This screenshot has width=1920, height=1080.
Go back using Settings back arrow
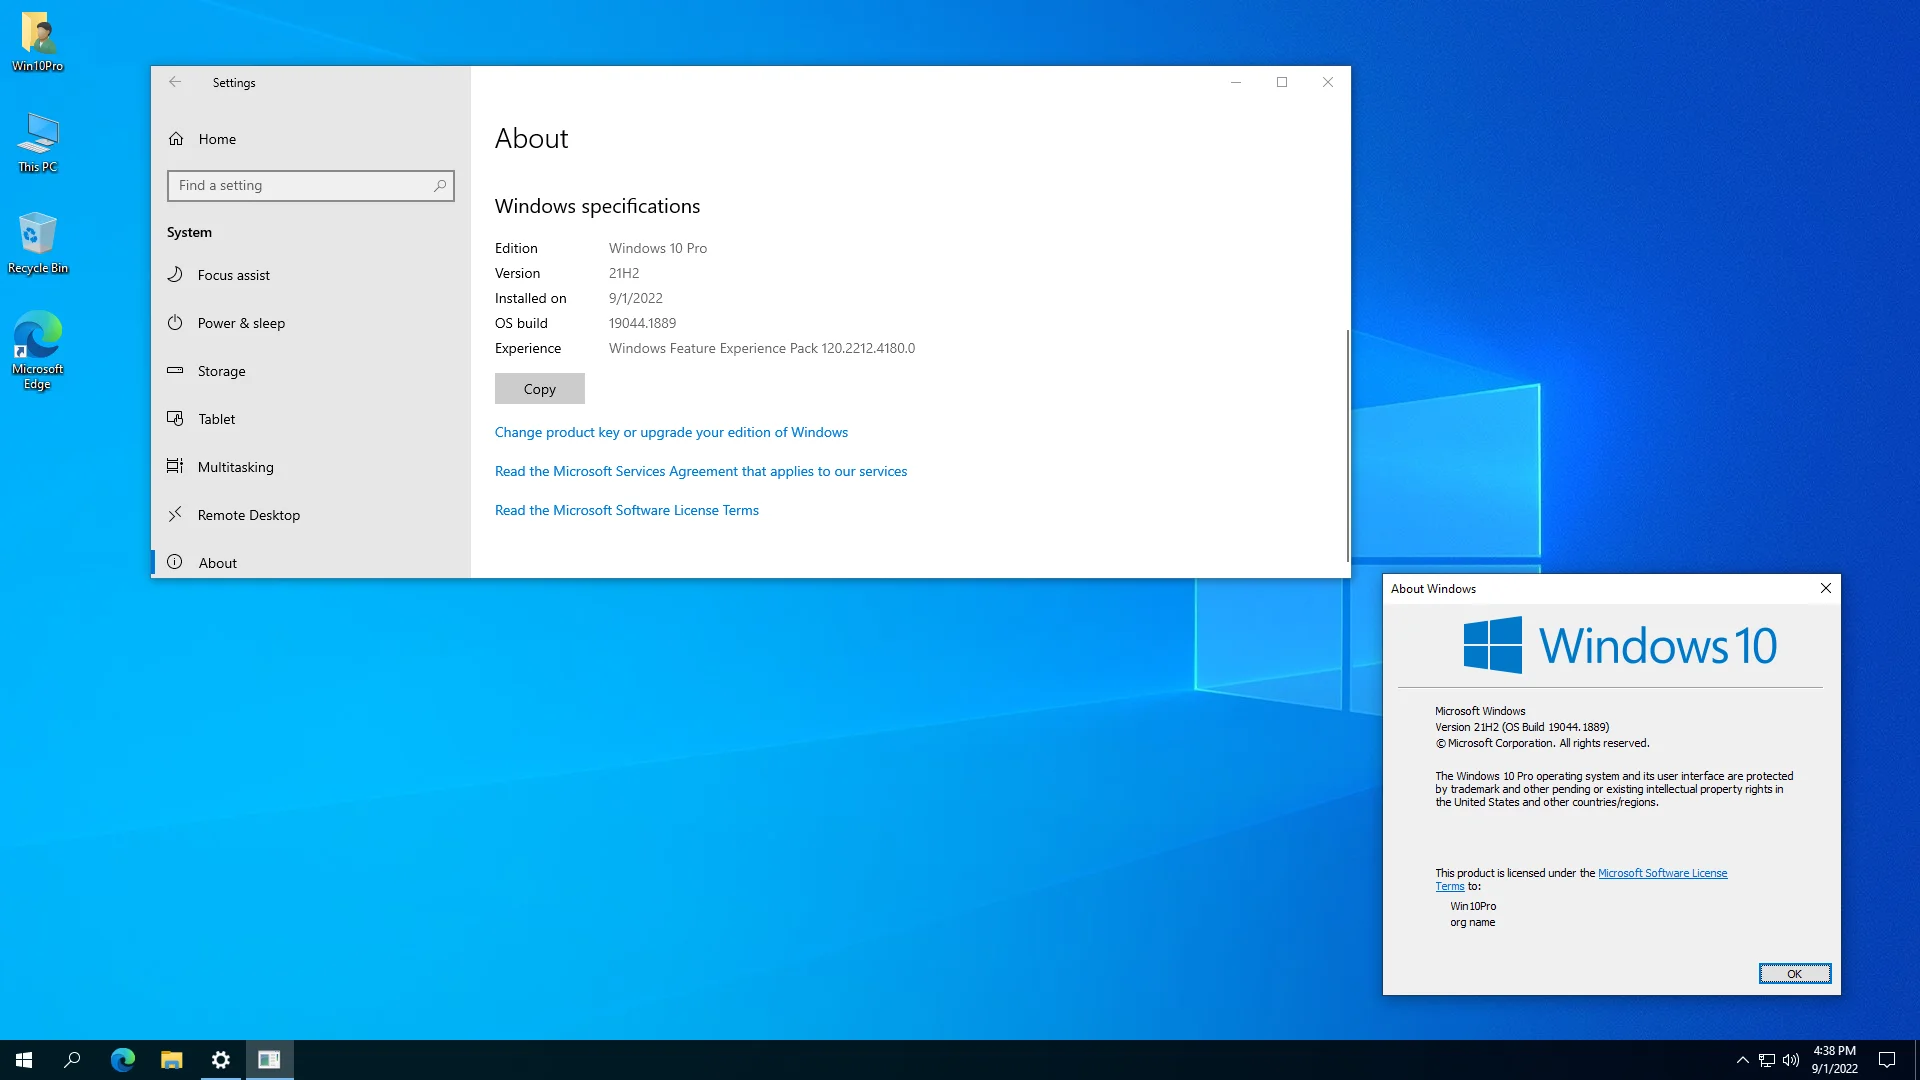point(175,82)
